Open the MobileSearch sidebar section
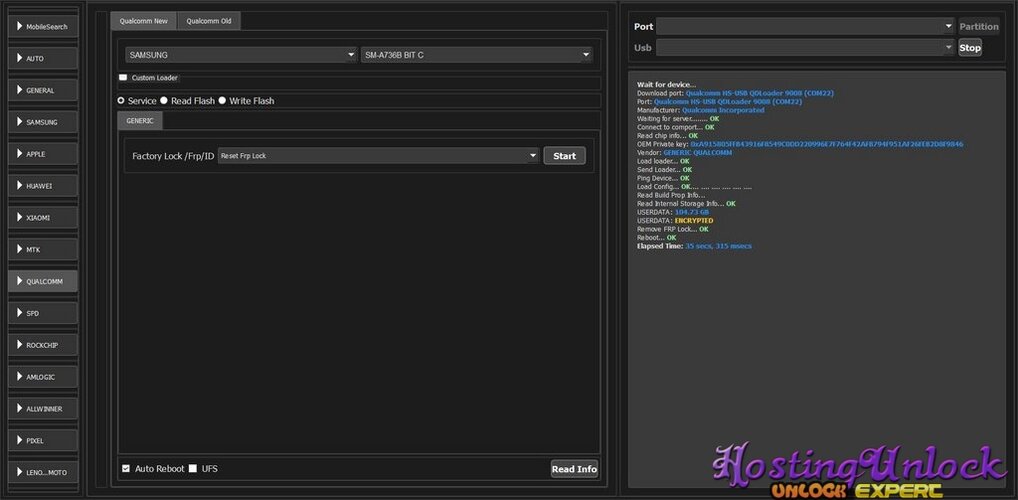This screenshot has width=1018, height=500. click(x=43, y=27)
